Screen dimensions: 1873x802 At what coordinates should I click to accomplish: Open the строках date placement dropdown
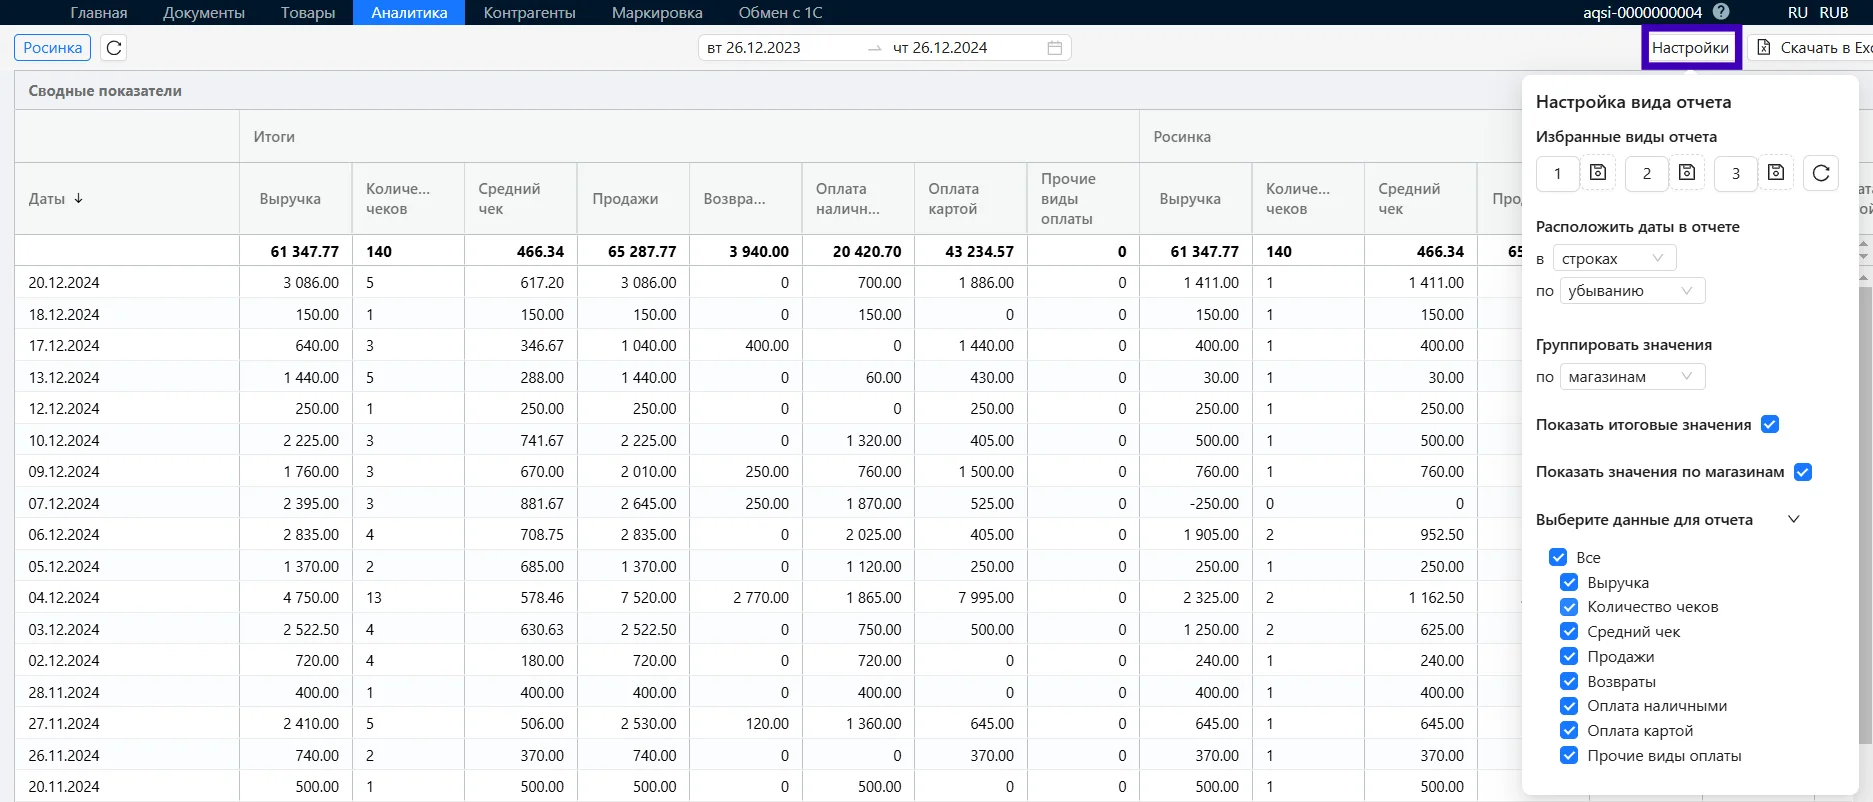[1614, 258]
